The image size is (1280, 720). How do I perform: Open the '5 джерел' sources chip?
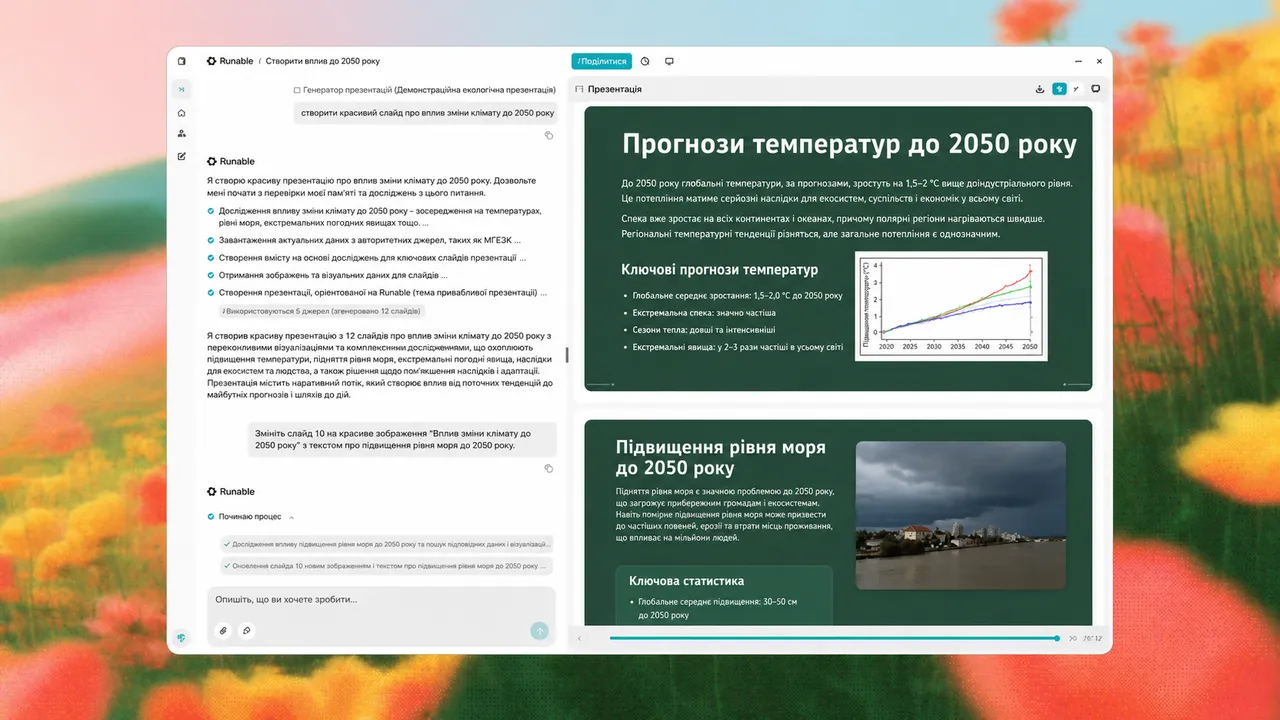pyautogui.click(x=321, y=312)
